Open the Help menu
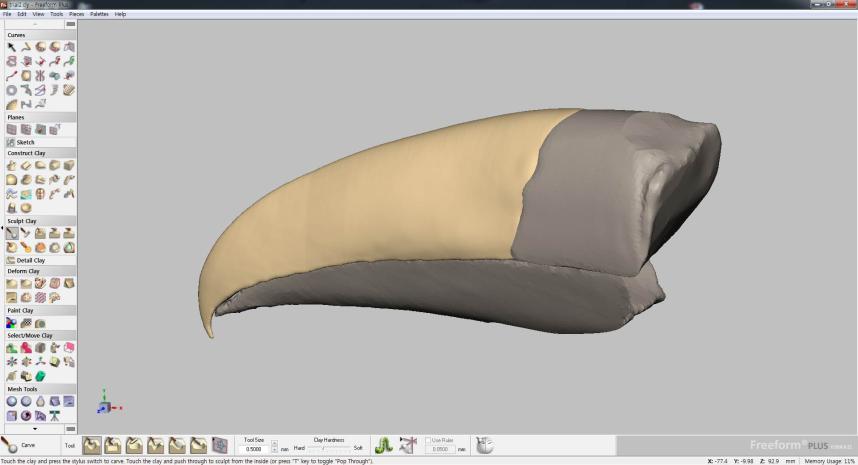The image size is (858, 465). [120, 14]
